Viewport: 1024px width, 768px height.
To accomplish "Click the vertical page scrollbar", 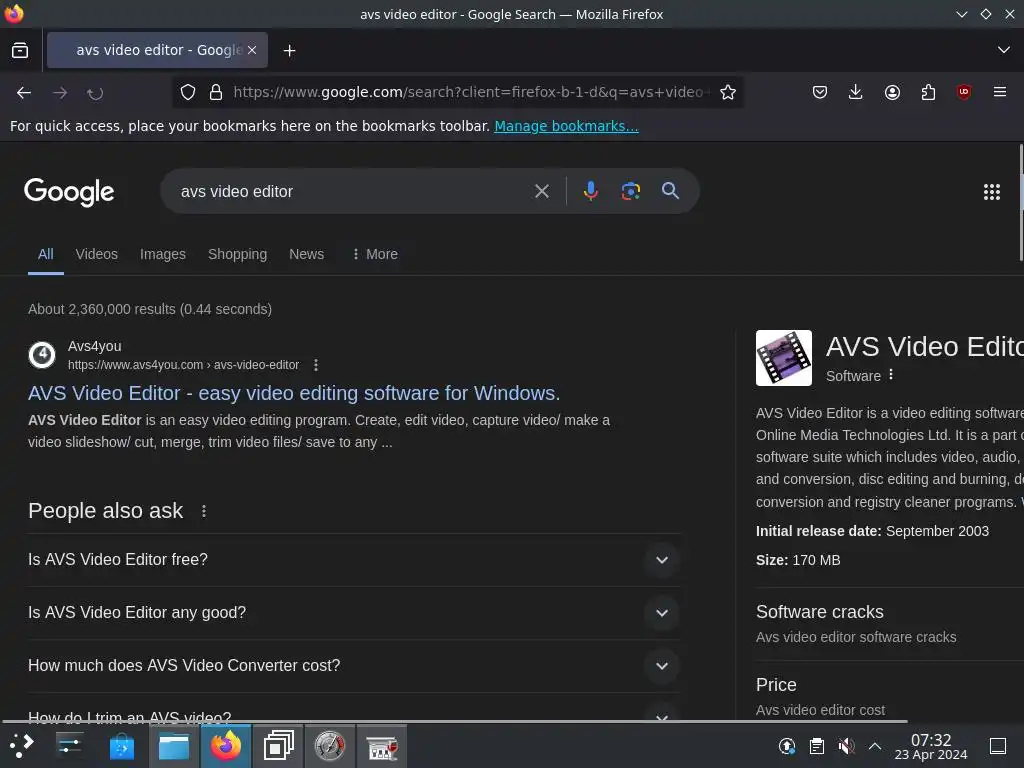I will (x=1021, y=202).
